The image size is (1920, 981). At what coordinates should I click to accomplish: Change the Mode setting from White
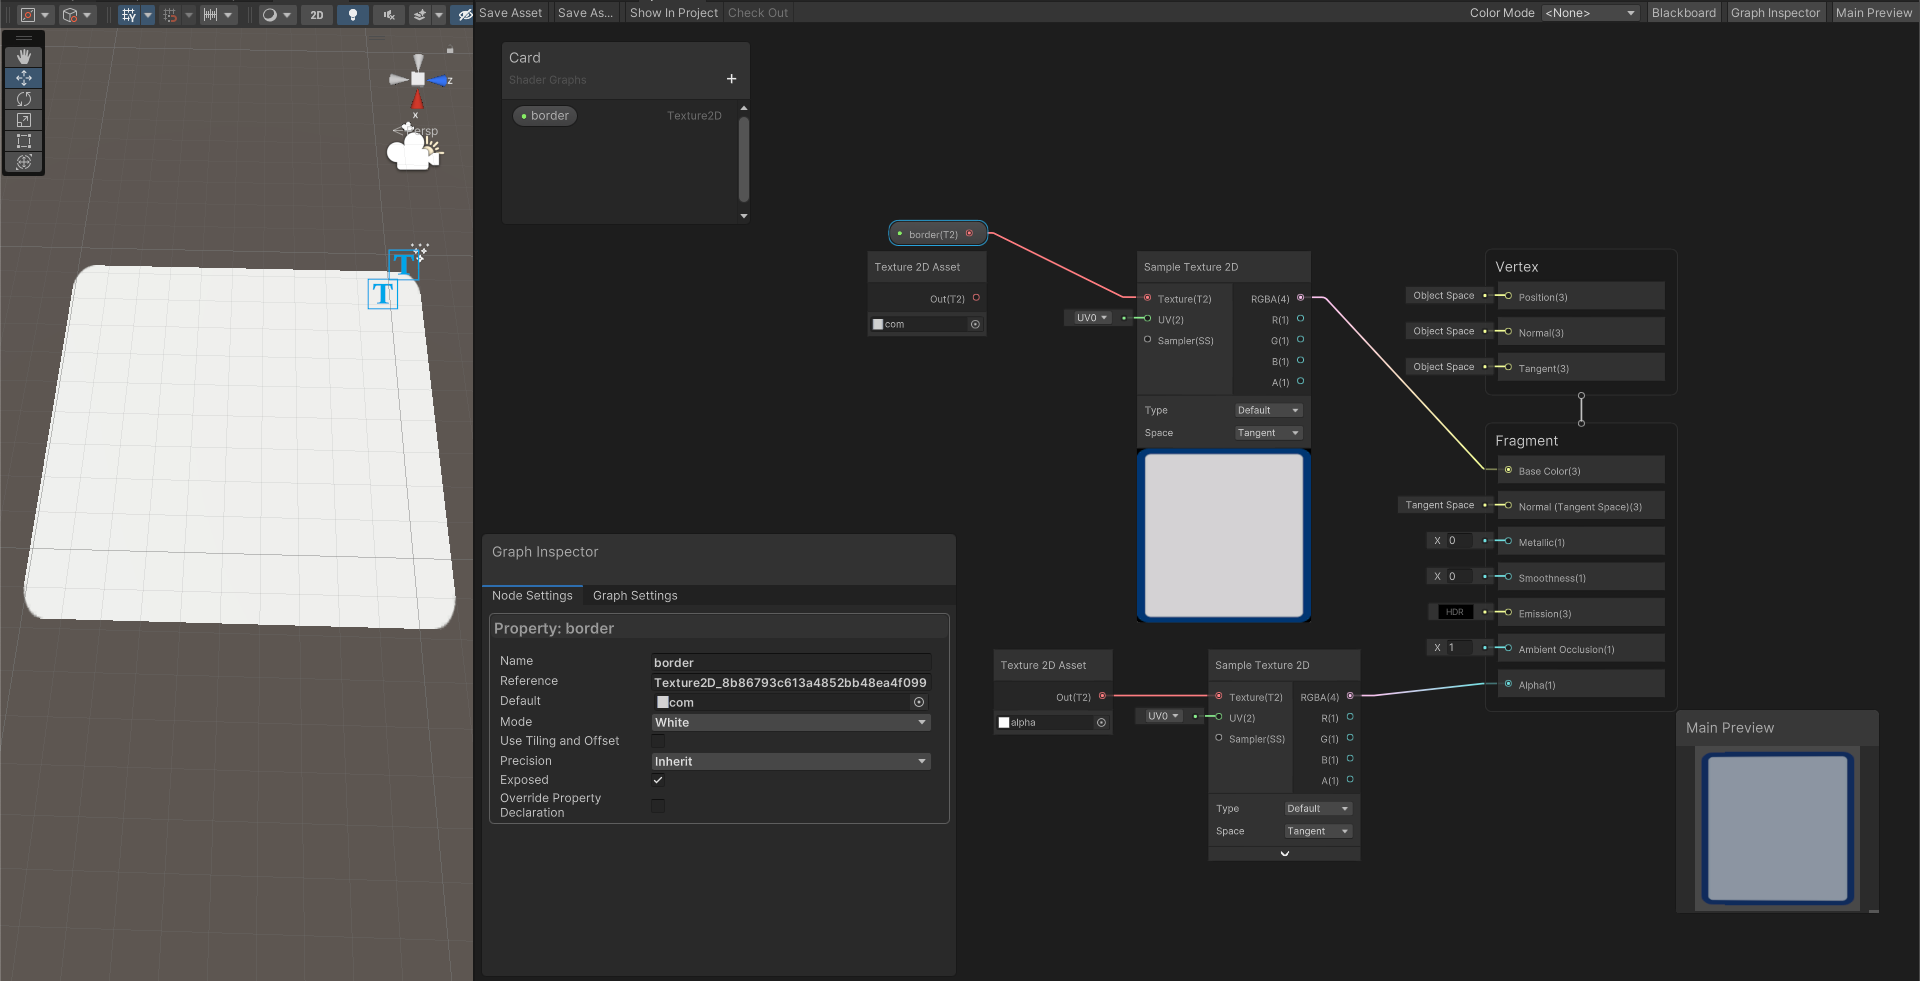click(x=790, y=722)
